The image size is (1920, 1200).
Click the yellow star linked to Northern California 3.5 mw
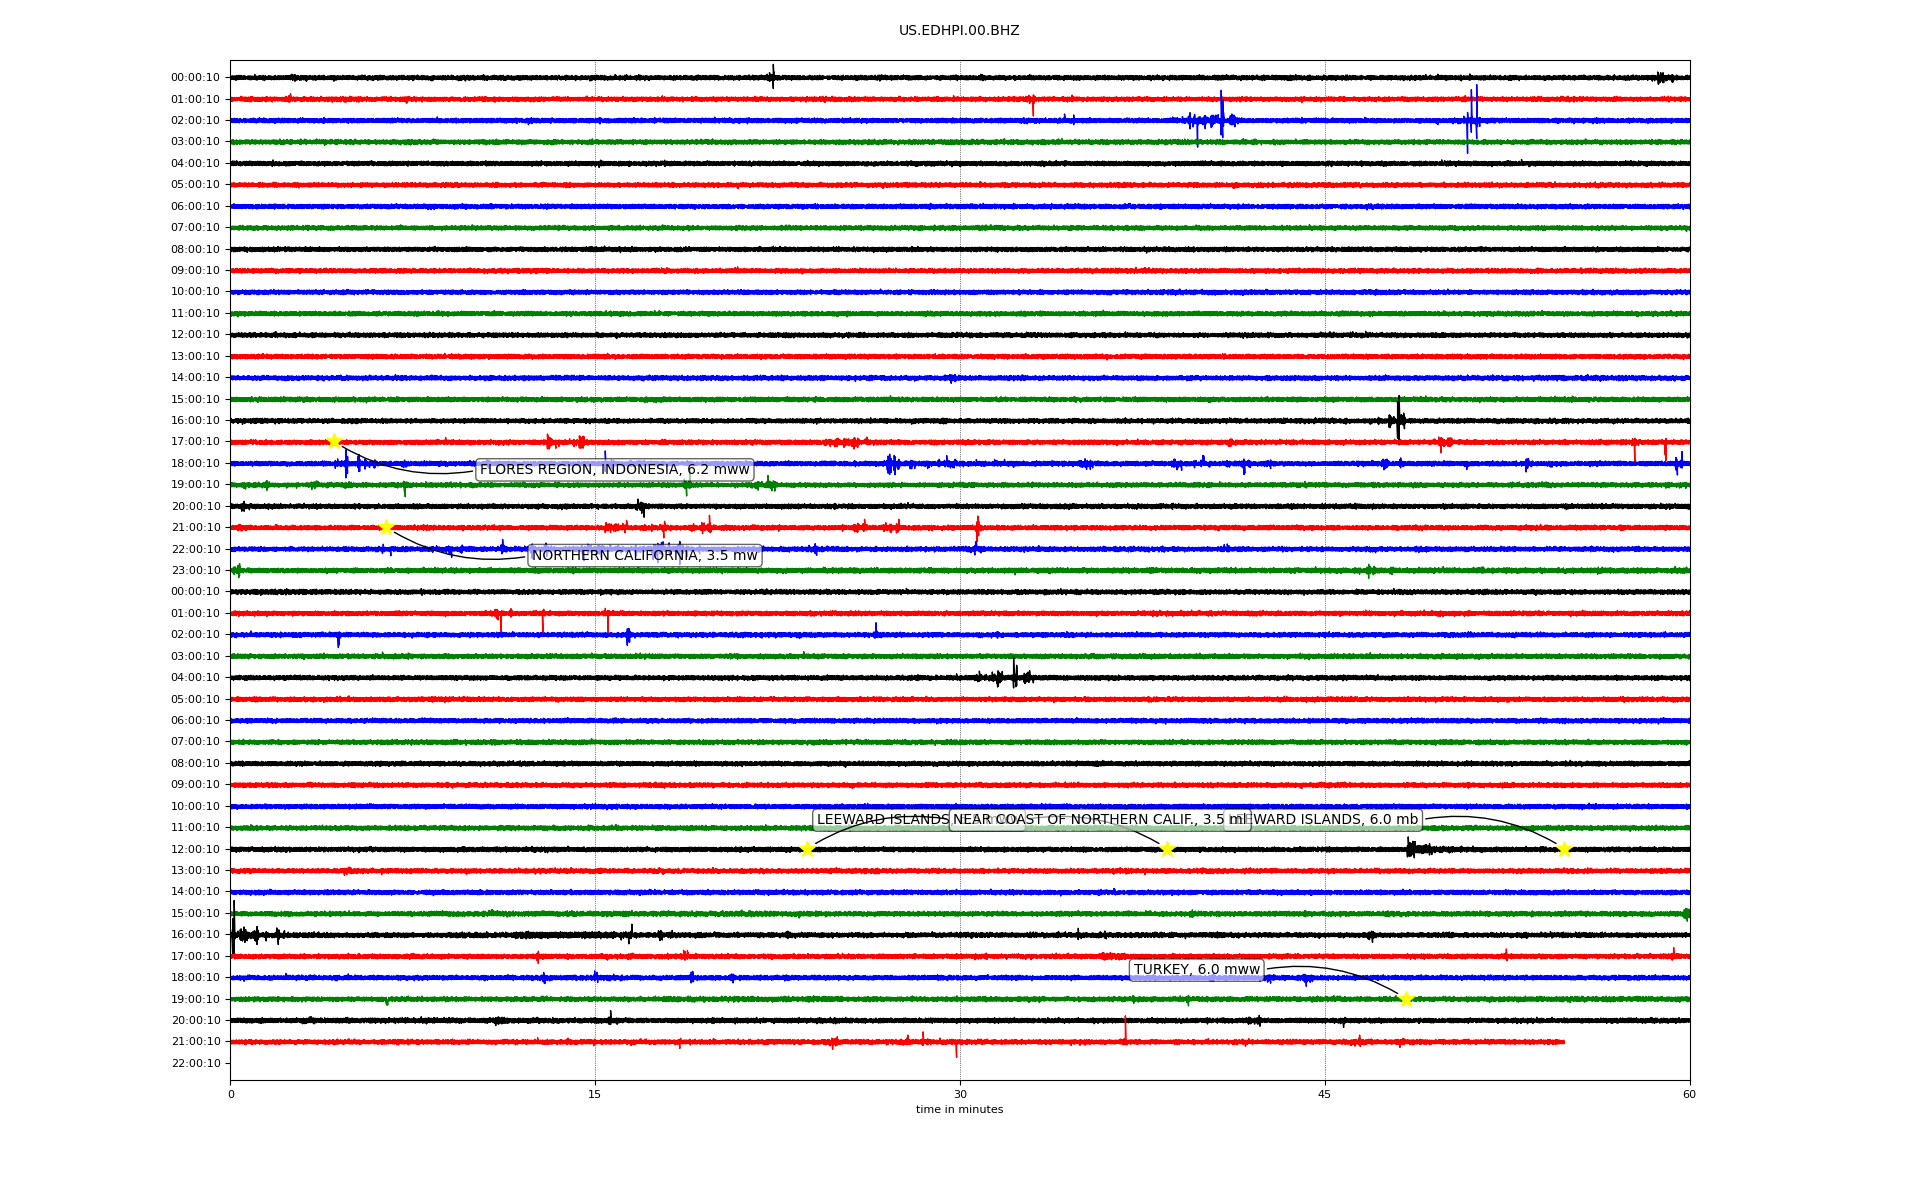click(386, 528)
